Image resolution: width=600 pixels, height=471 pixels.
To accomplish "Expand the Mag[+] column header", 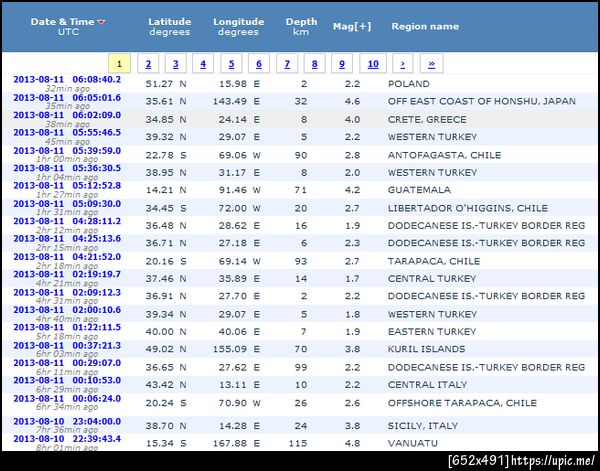I will click(x=352, y=26).
